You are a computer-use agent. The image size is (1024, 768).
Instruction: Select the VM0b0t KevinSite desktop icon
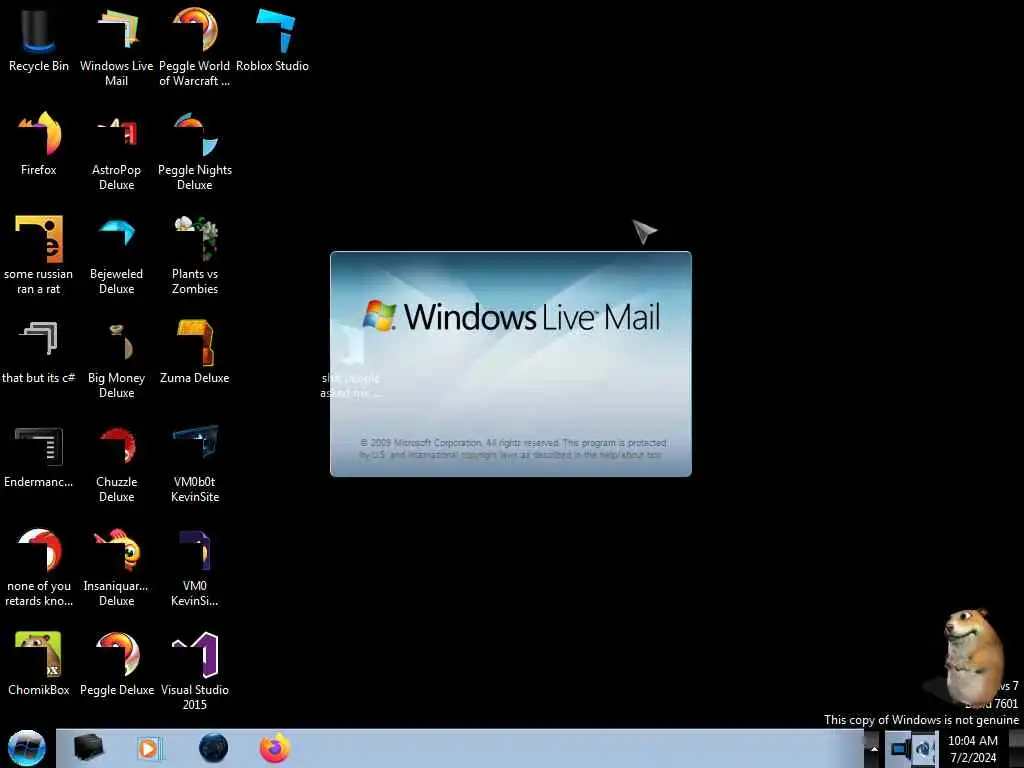coord(195,464)
